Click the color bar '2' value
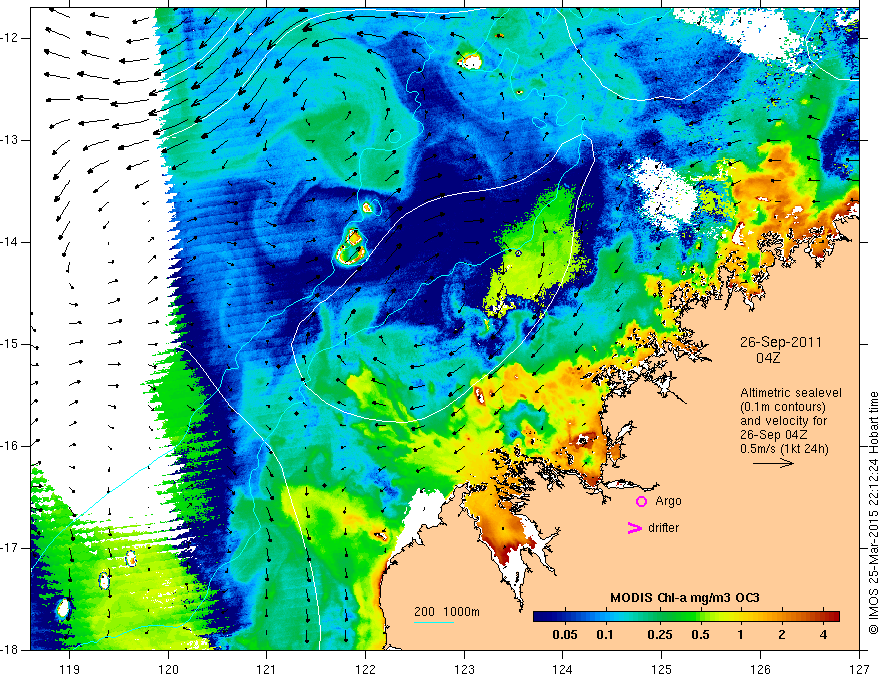This screenshot has height=680, width=880. 782,635
